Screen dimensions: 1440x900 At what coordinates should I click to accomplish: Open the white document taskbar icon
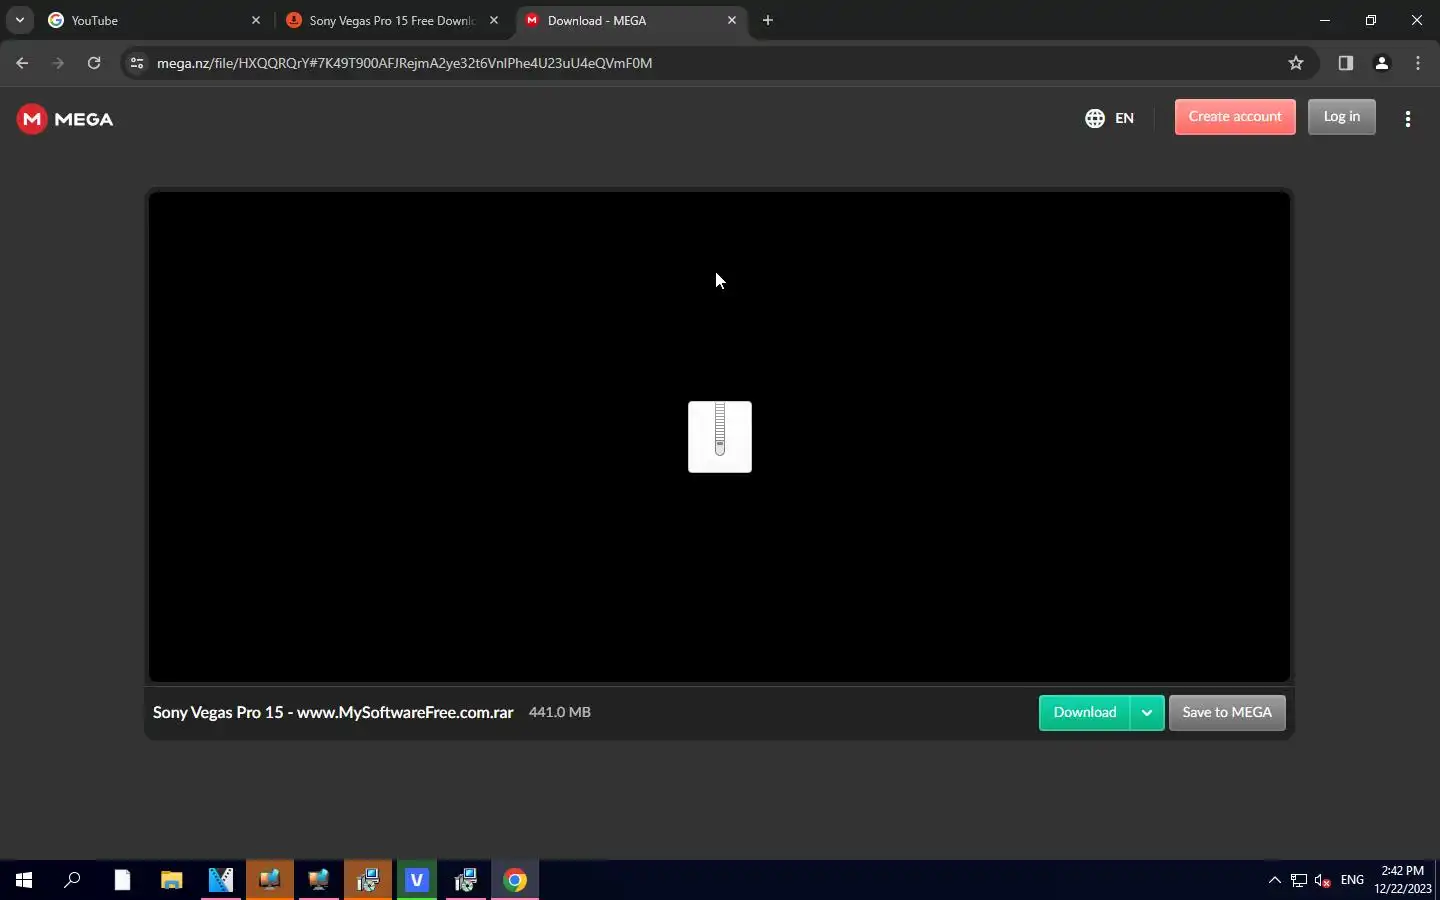pyautogui.click(x=122, y=880)
